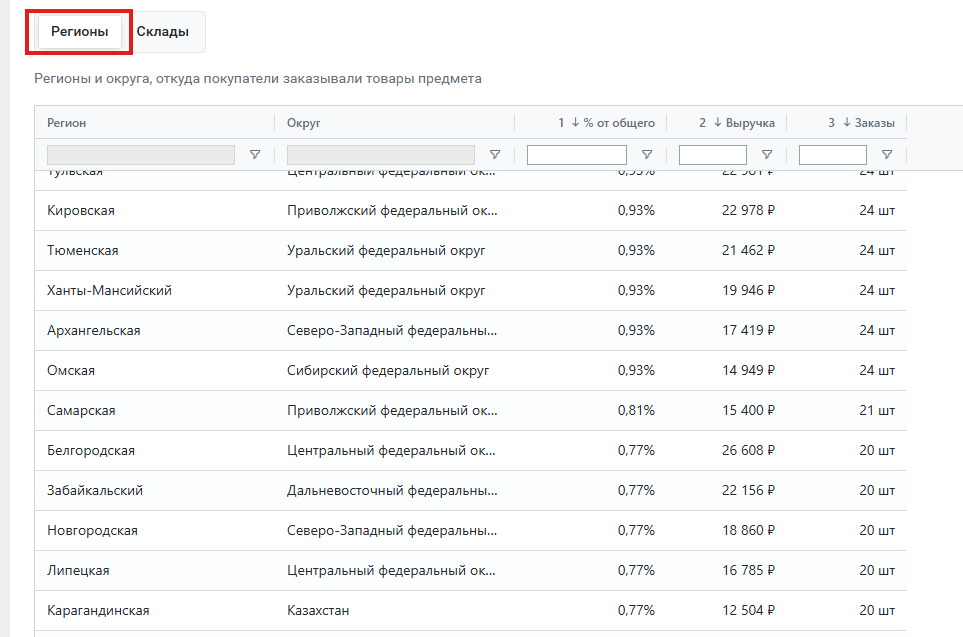Click filter icon for Заказы column
This screenshot has width=963, height=637.
(887, 155)
